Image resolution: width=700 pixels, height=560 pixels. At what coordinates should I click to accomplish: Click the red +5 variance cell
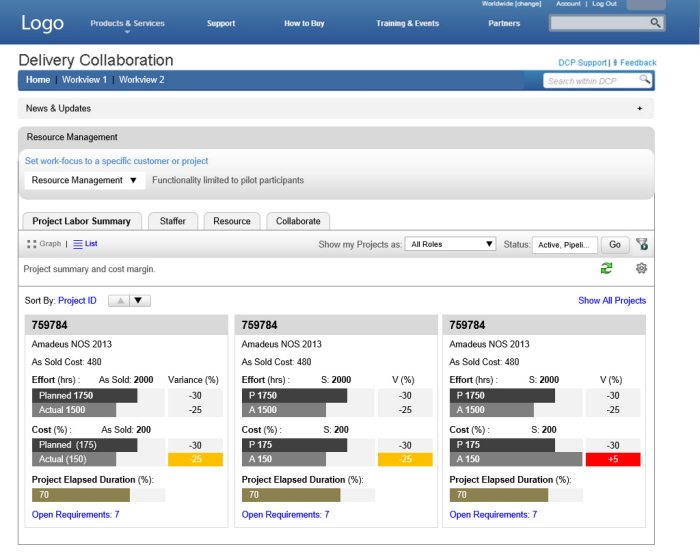pos(613,459)
